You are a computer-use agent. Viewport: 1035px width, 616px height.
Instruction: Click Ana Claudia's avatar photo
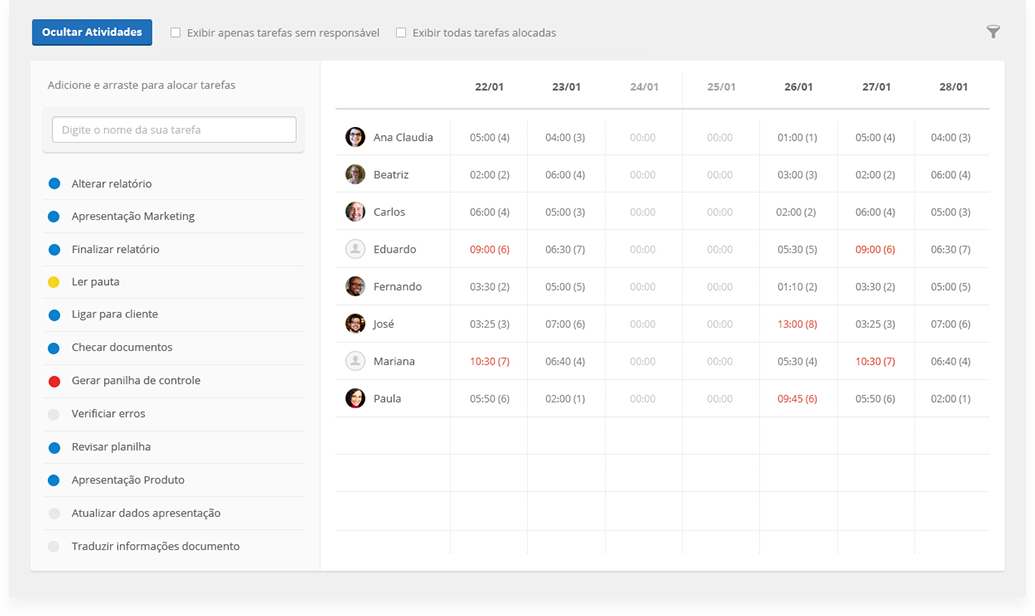tap(355, 137)
